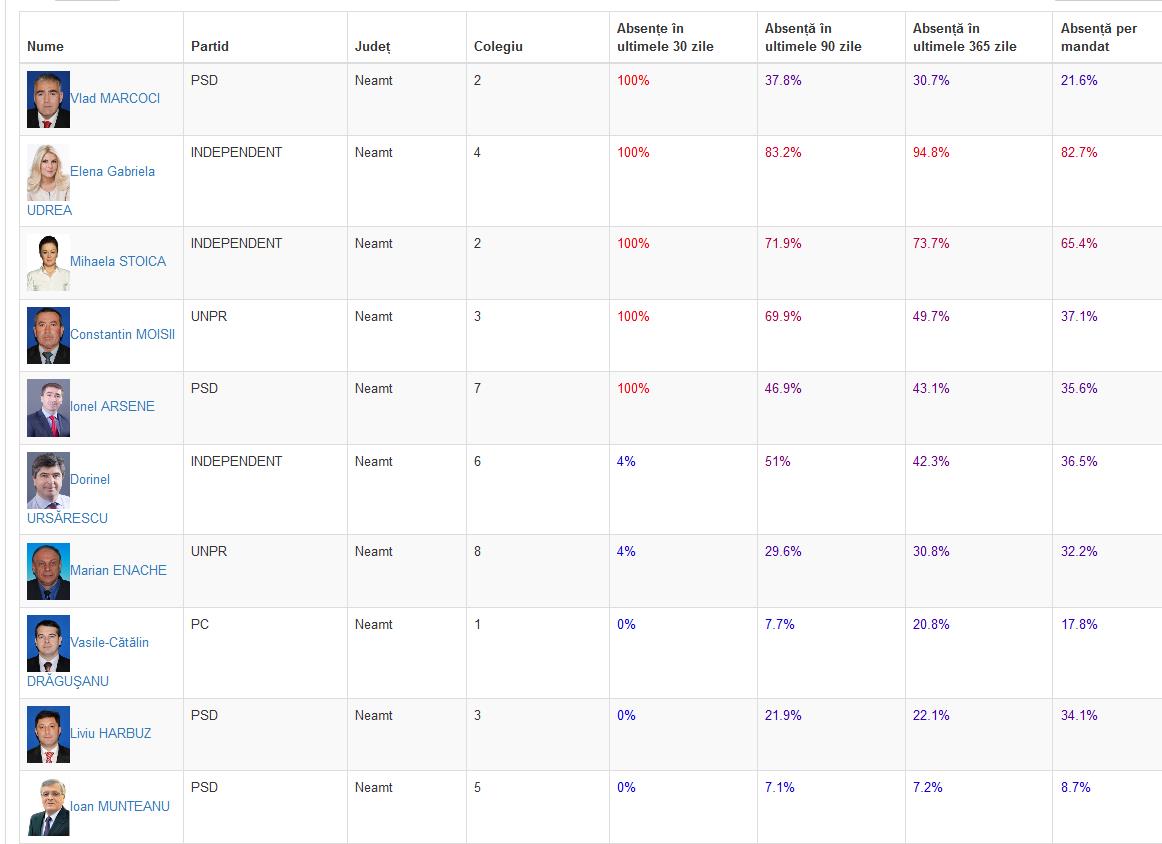
Task: Open Vlad MARCOCI profile link
Action: (x=115, y=99)
